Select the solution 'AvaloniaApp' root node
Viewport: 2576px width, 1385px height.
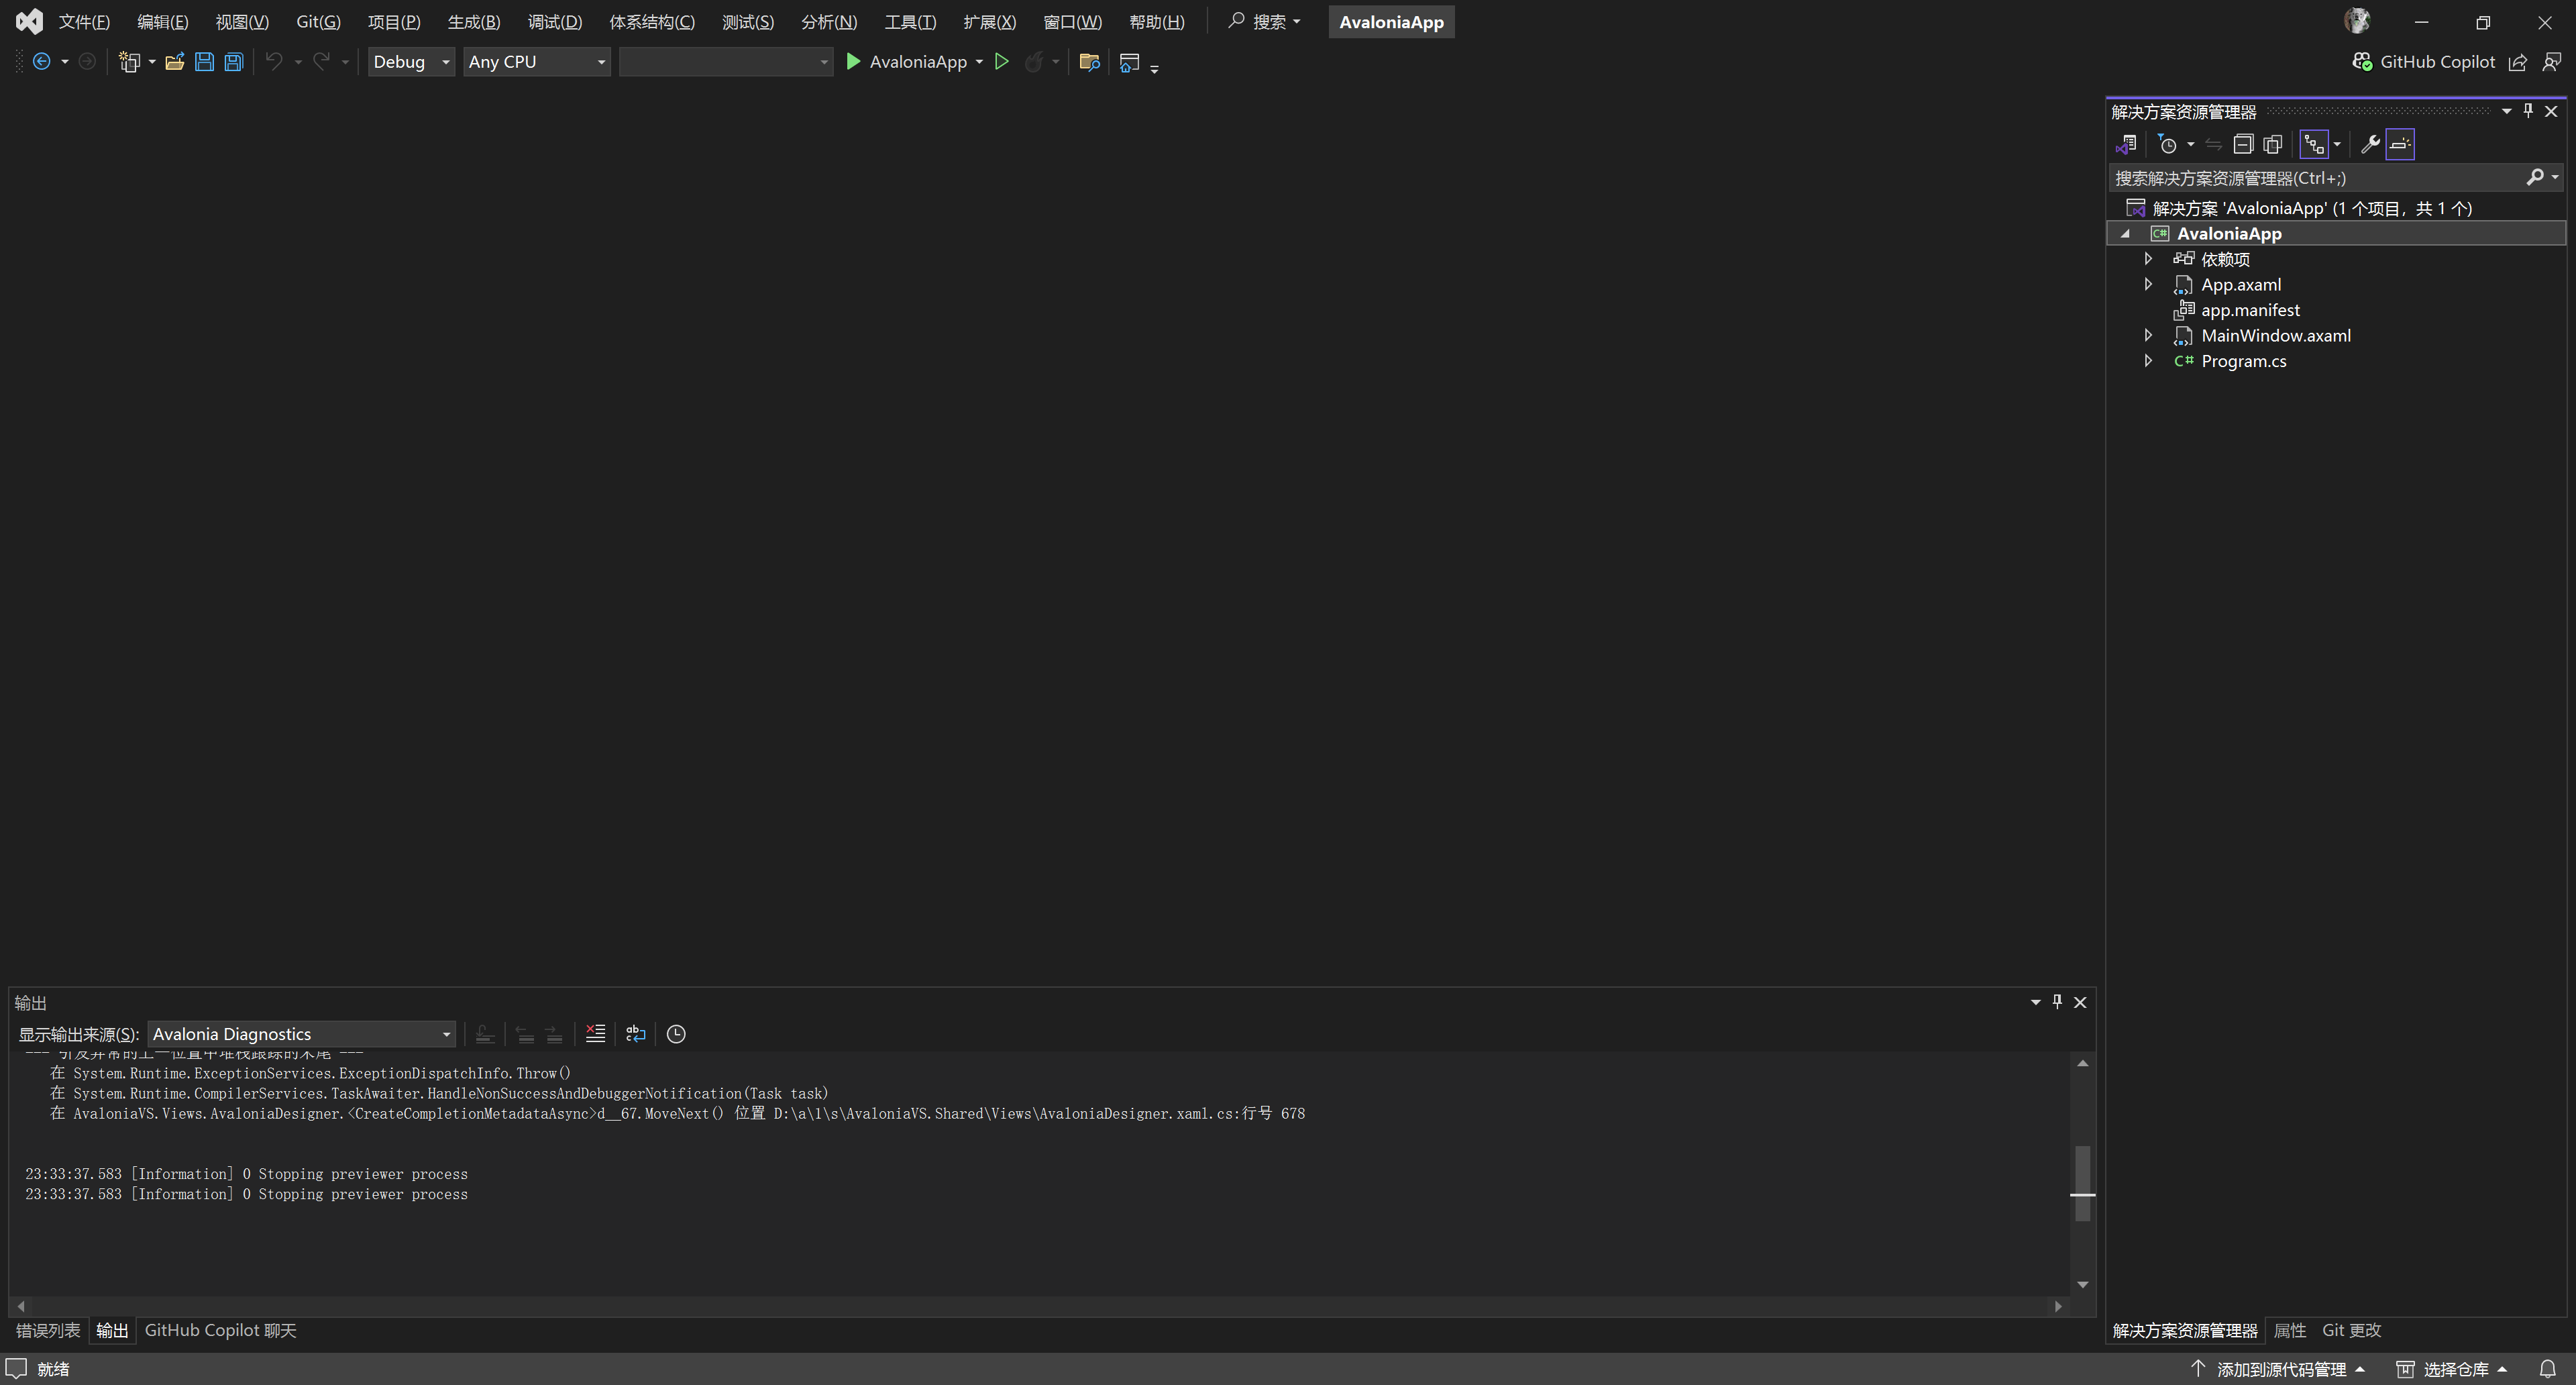pyautogui.click(x=2311, y=208)
